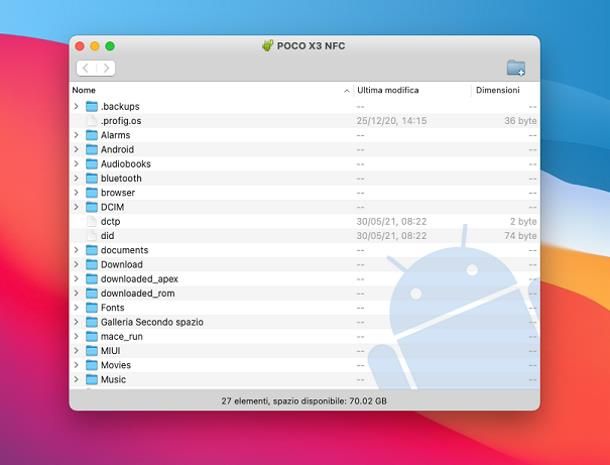The height and width of the screenshot is (465, 610).
Task: Select the DCIM folder icon
Action: pos(91,207)
